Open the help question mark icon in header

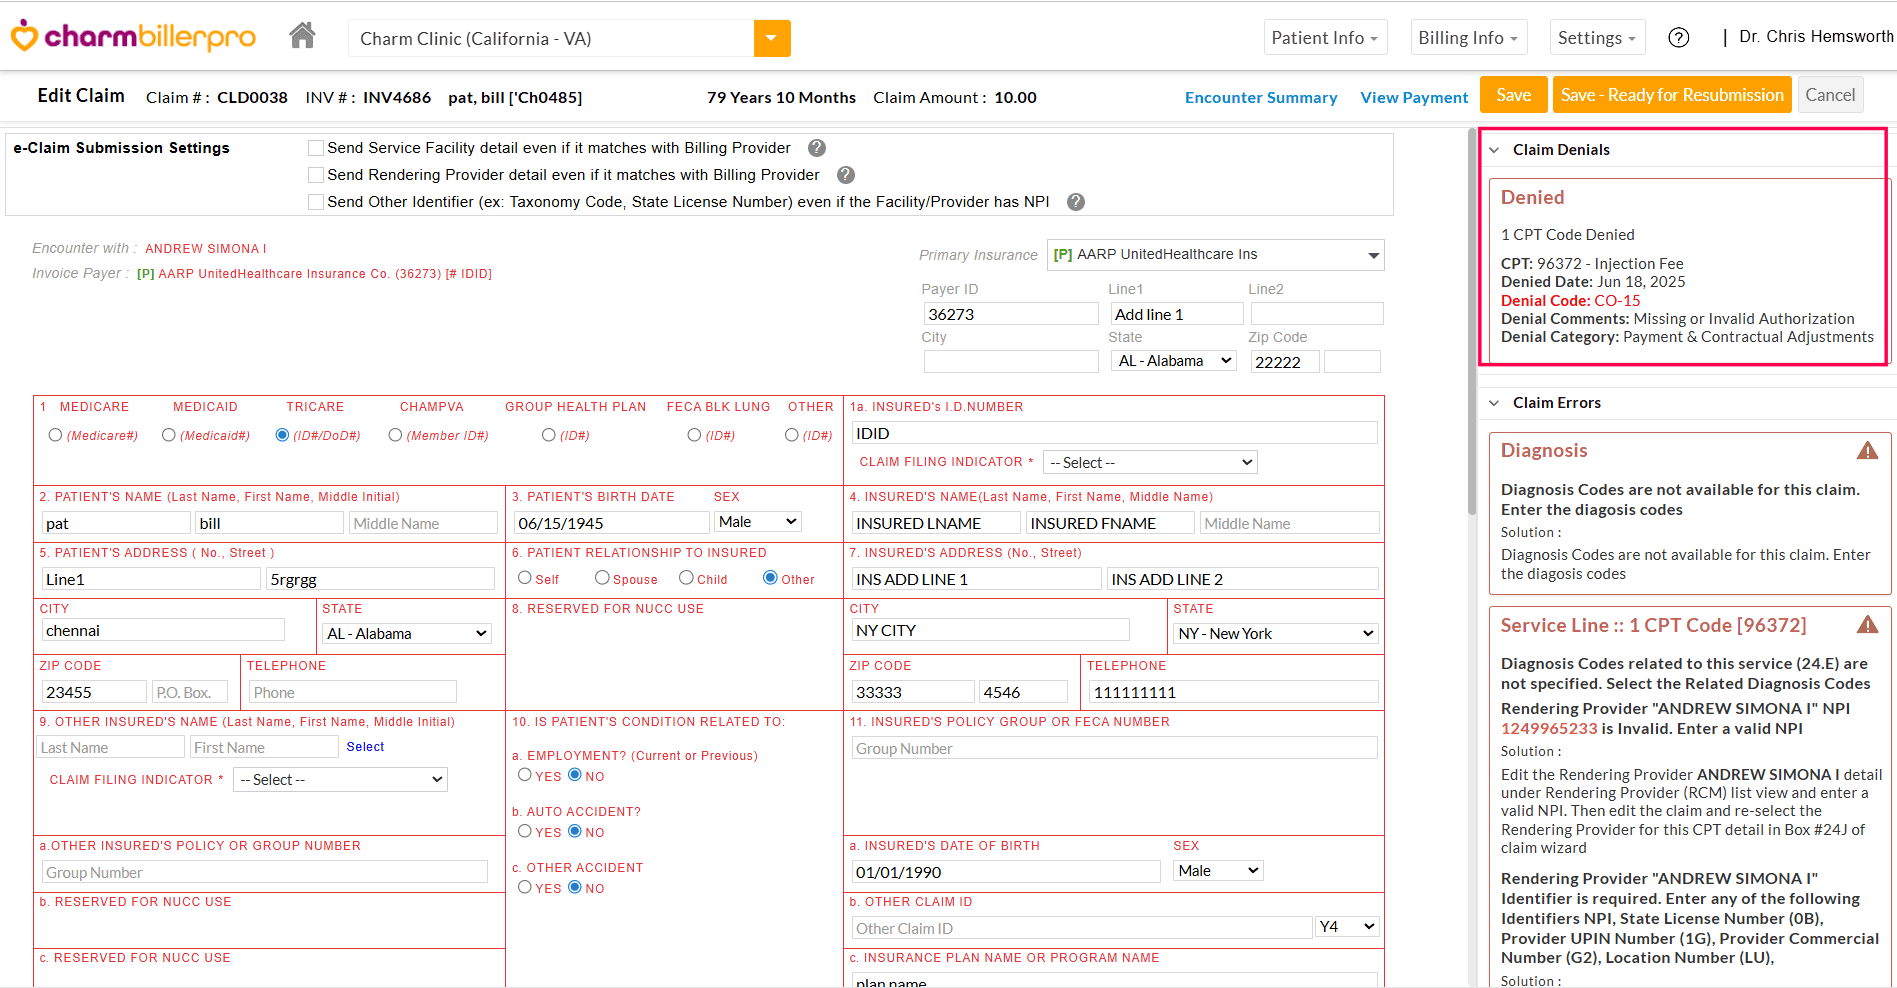(1679, 38)
